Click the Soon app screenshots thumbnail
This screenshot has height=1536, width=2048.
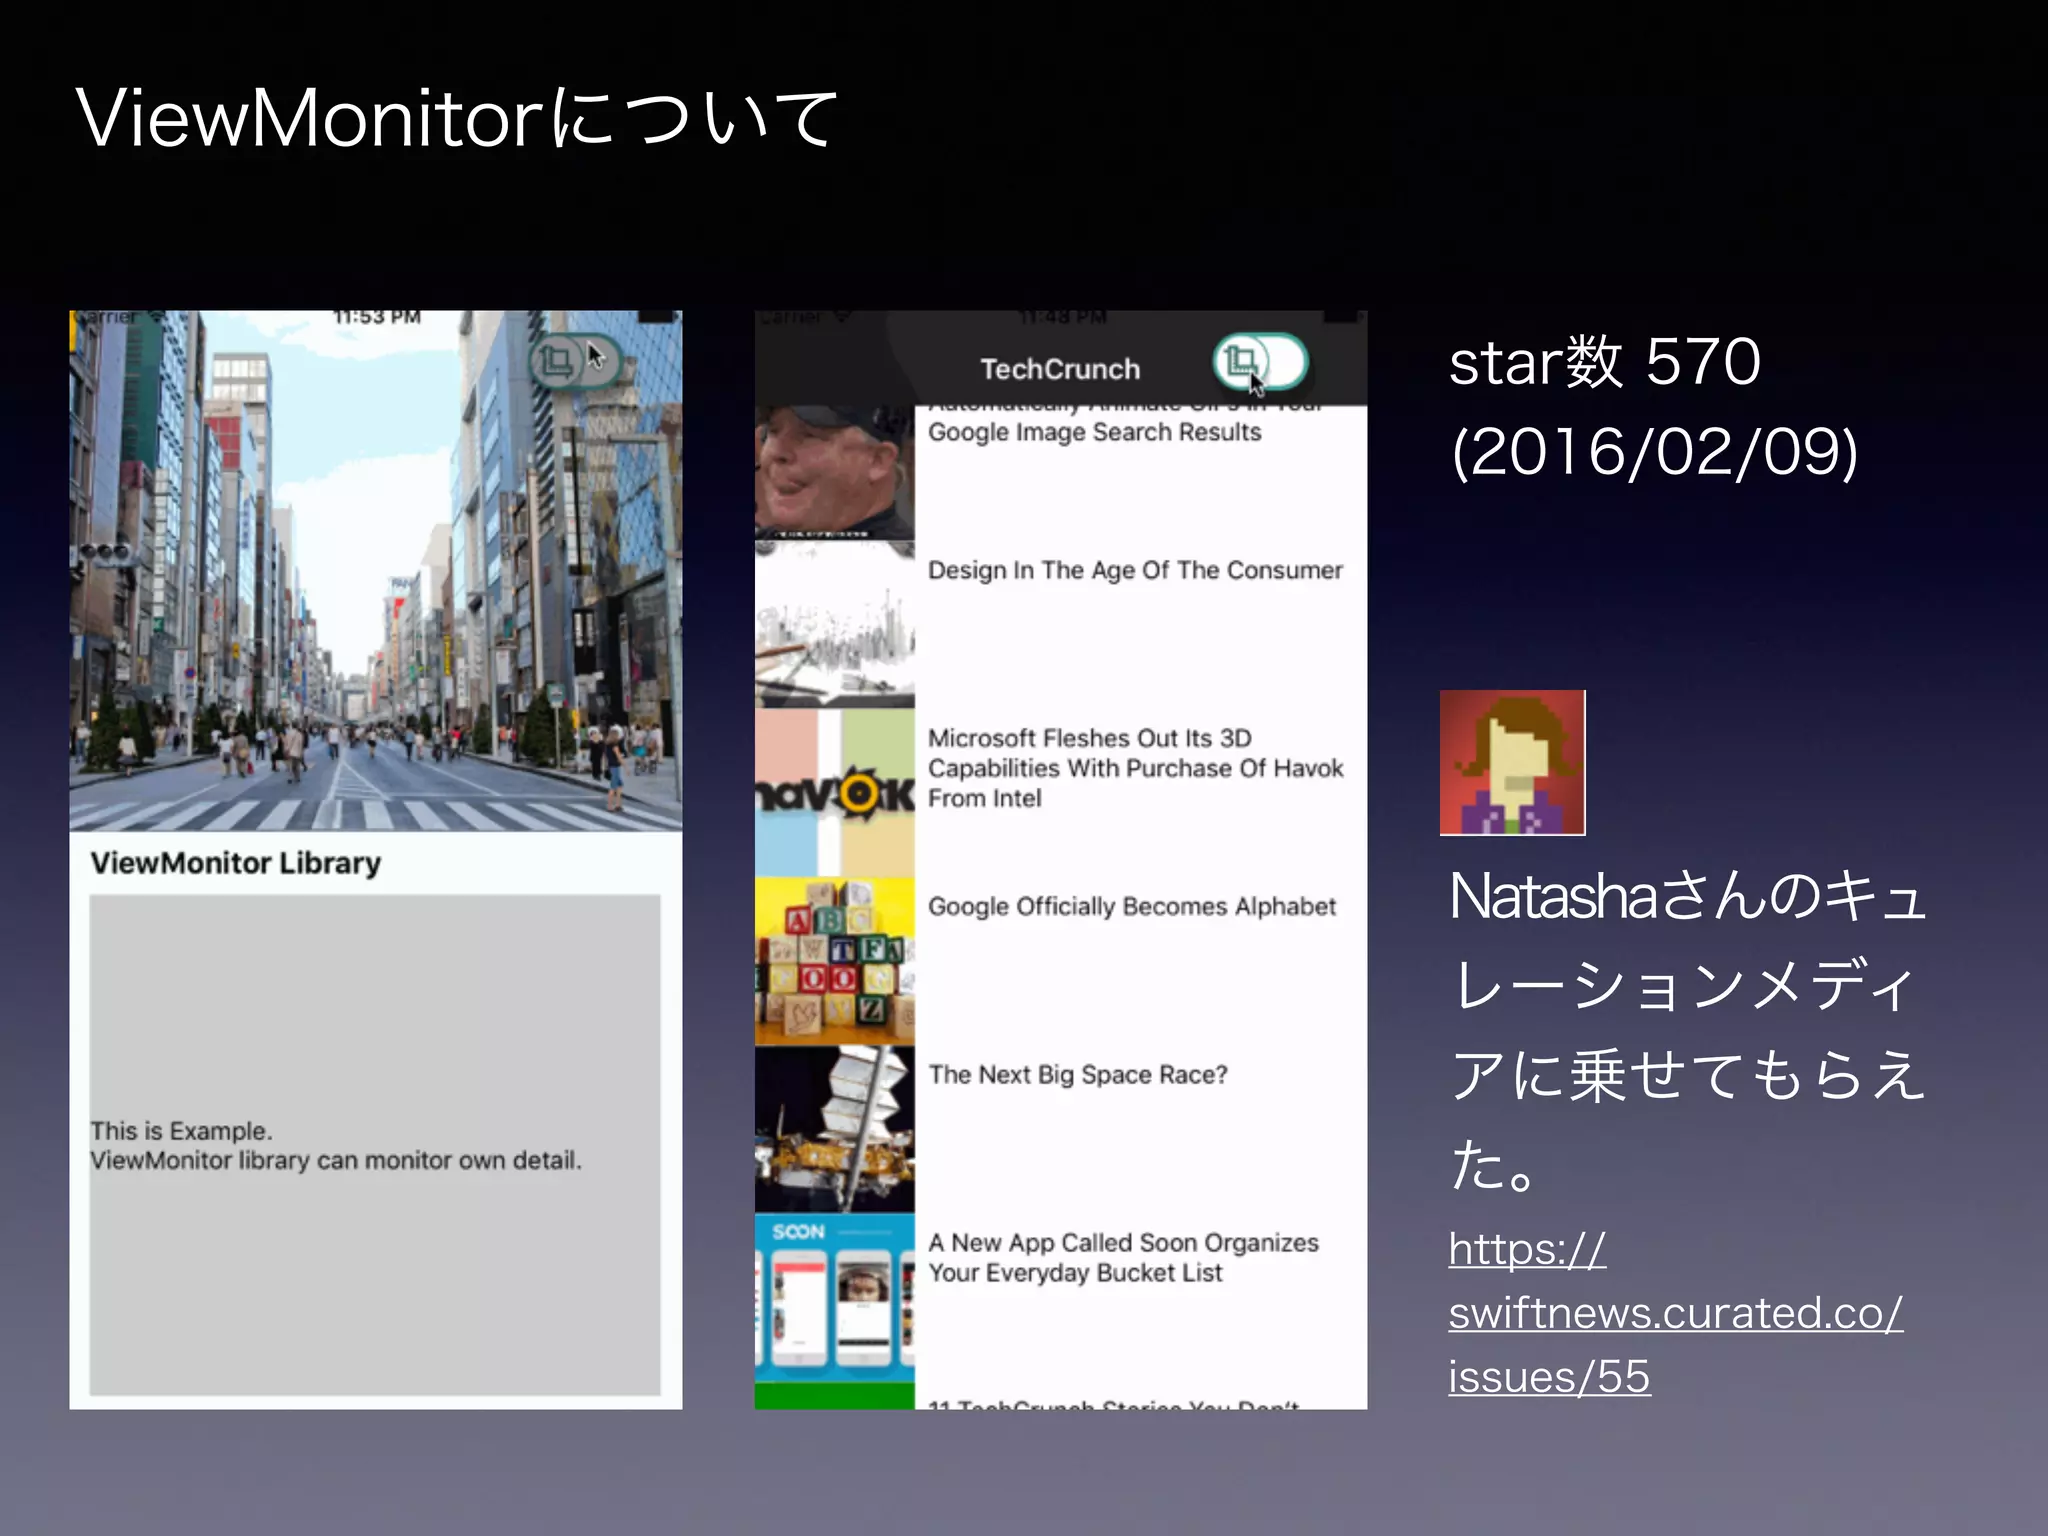coord(834,1297)
